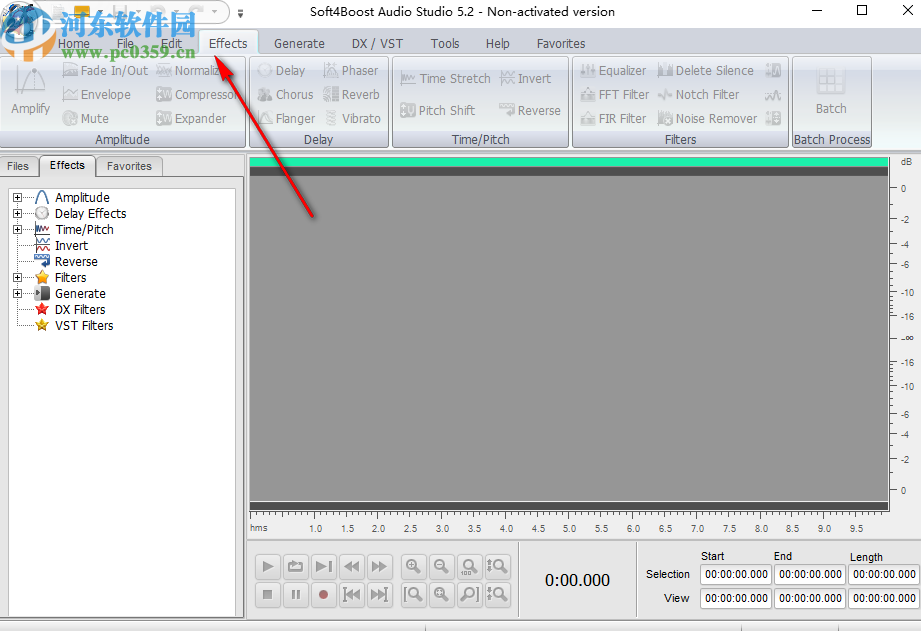Click the rewind button

pyautogui.click(x=351, y=566)
